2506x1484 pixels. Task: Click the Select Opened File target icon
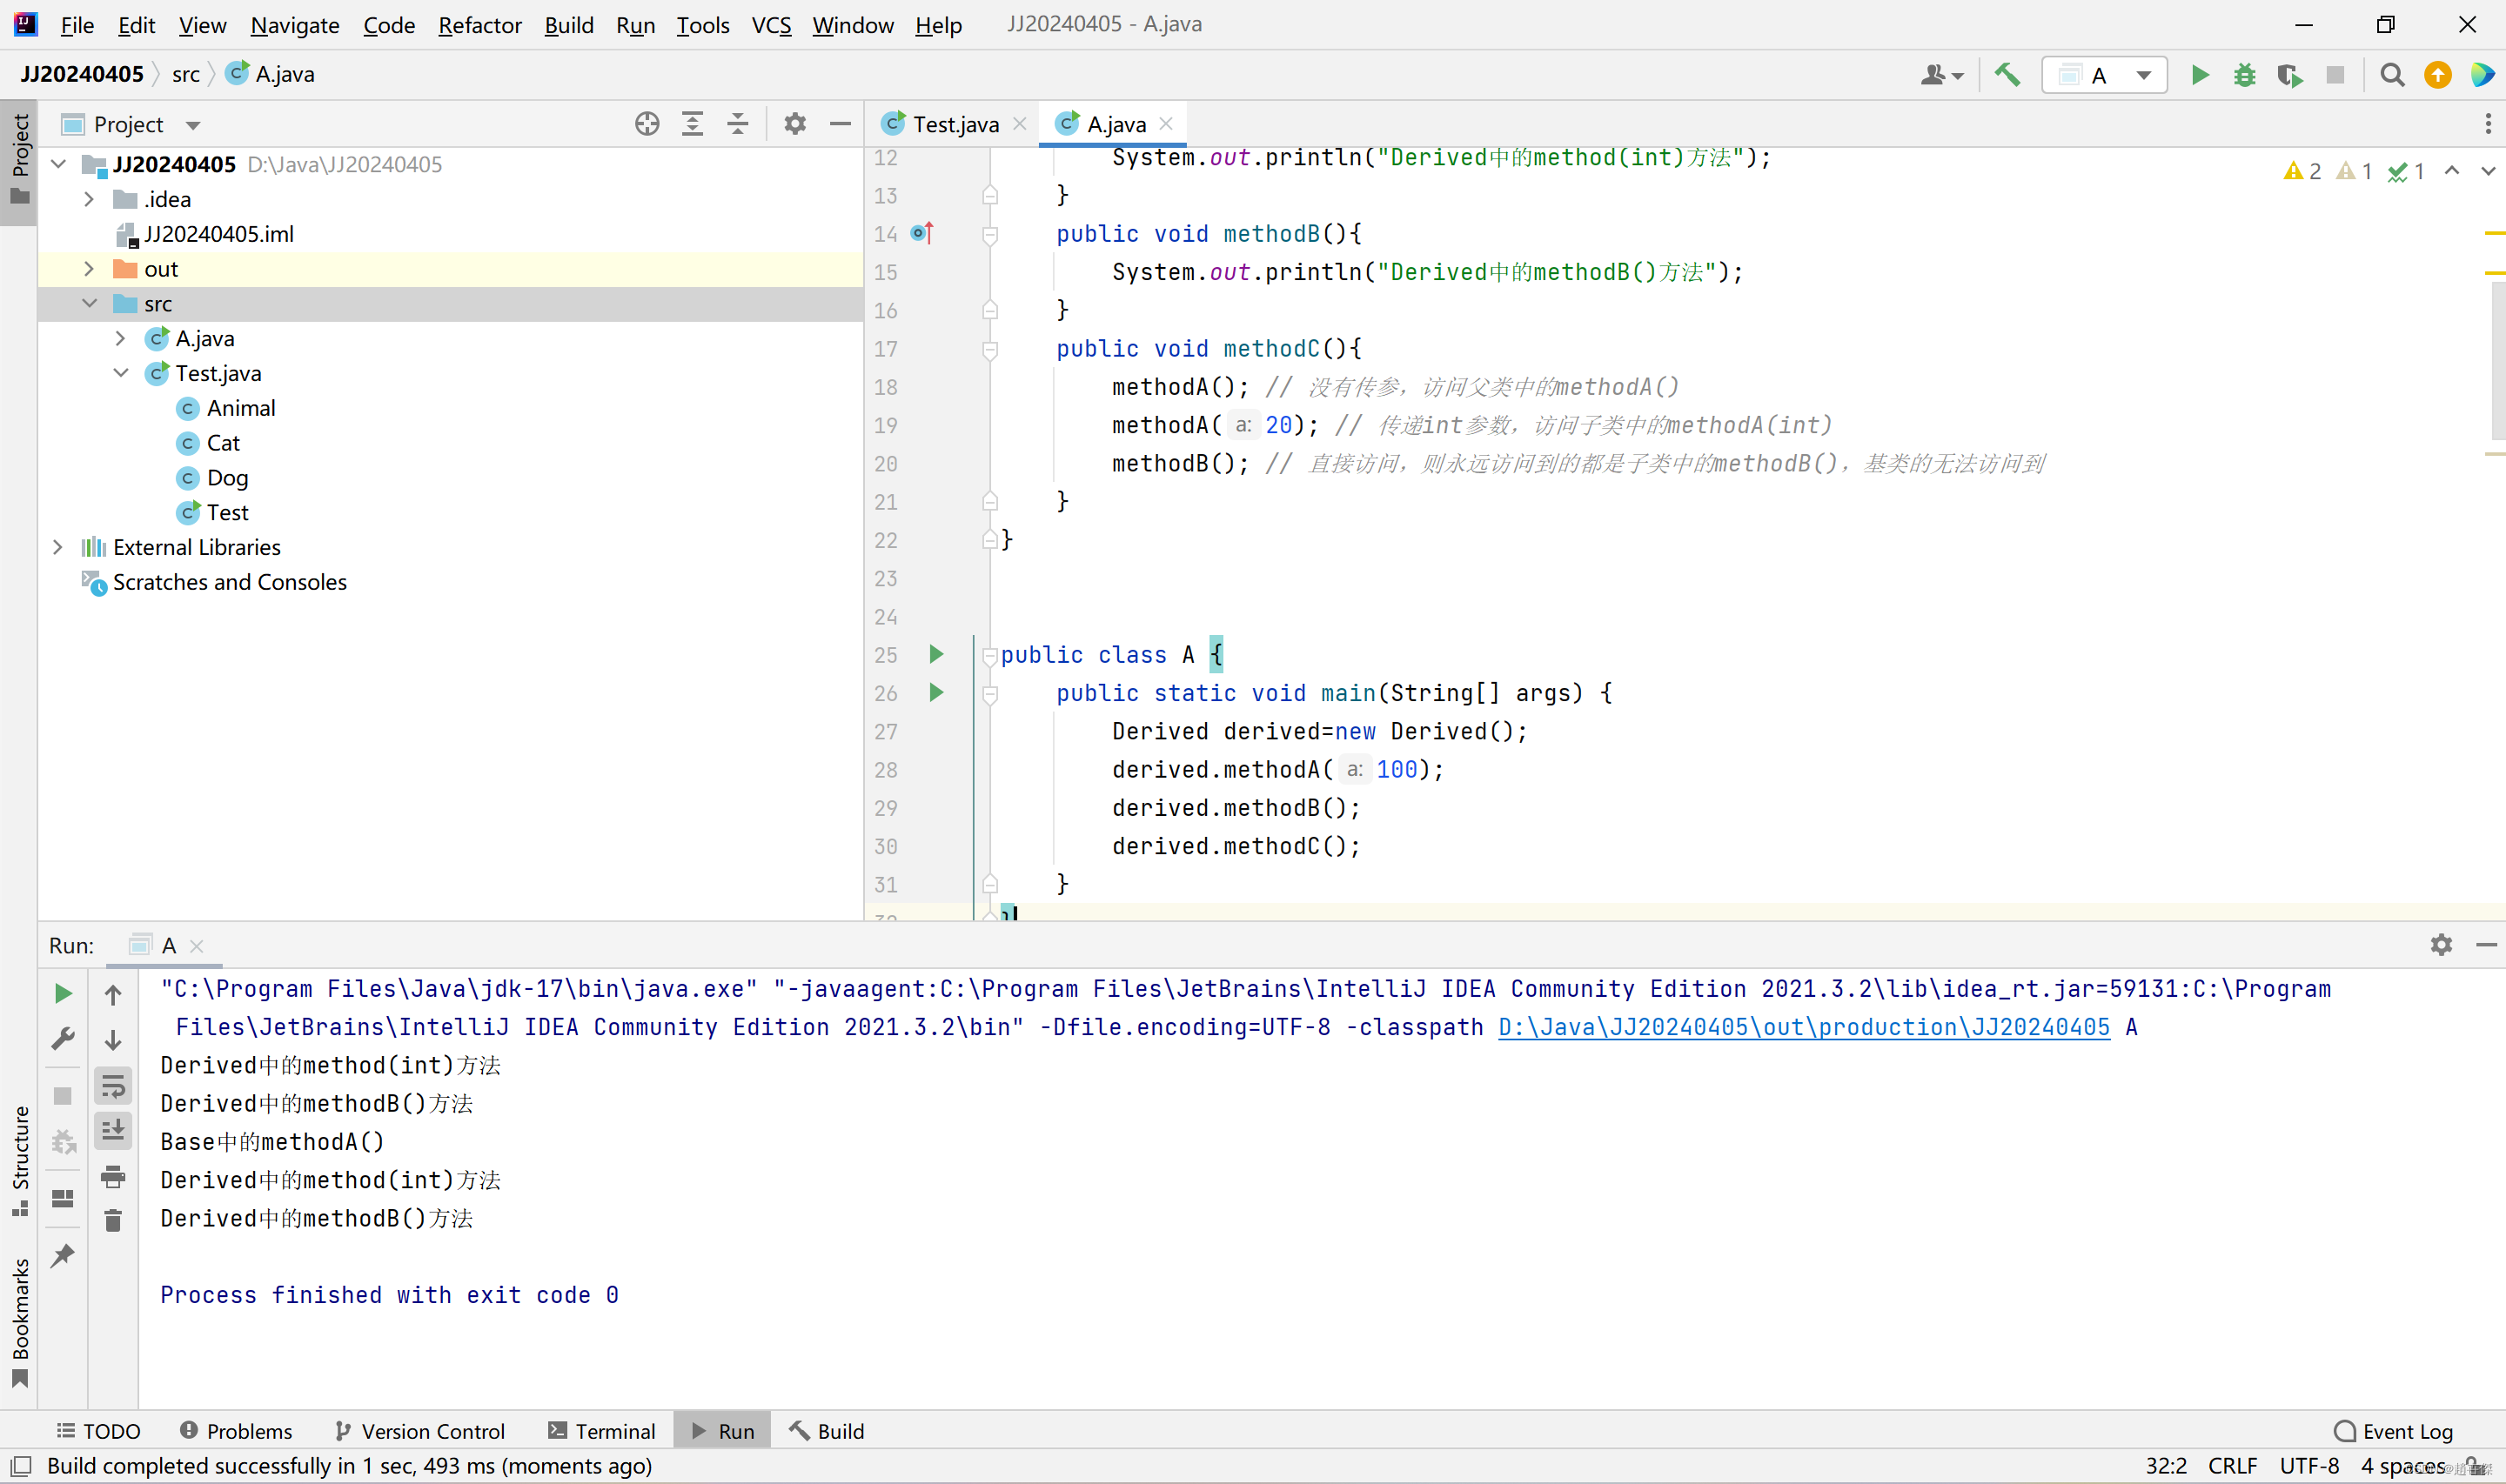(647, 124)
